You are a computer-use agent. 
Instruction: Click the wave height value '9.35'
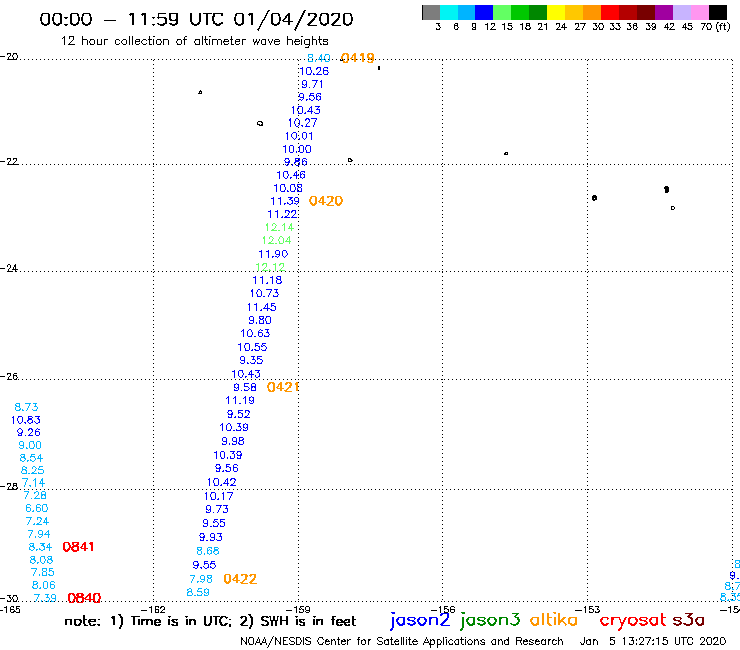(251, 360)
